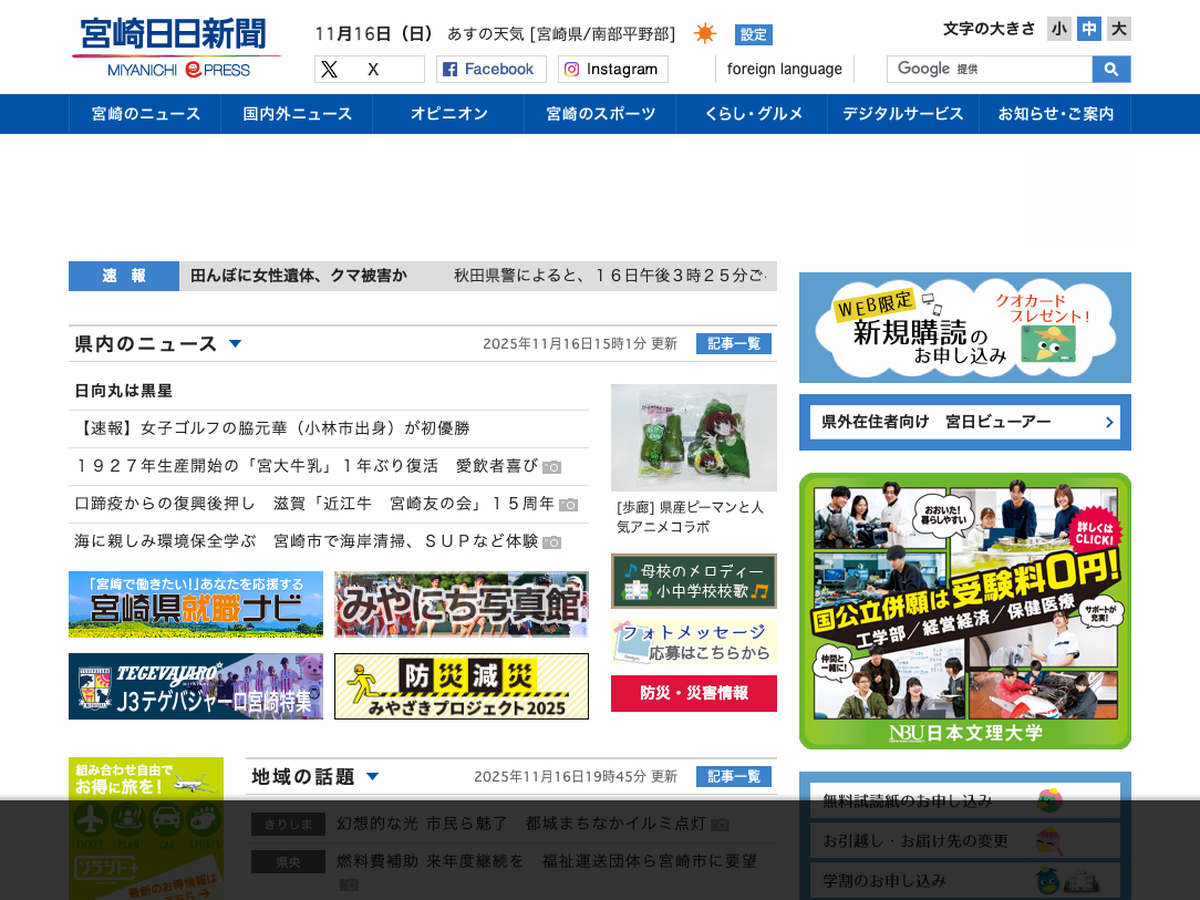Open the 県産ピーマン anime collaboration photo

[693, 437]
